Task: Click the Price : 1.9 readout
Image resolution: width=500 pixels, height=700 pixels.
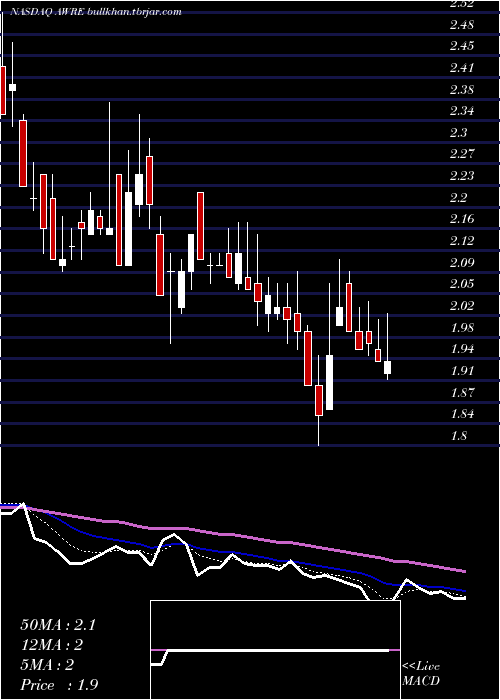Action: 59,685
